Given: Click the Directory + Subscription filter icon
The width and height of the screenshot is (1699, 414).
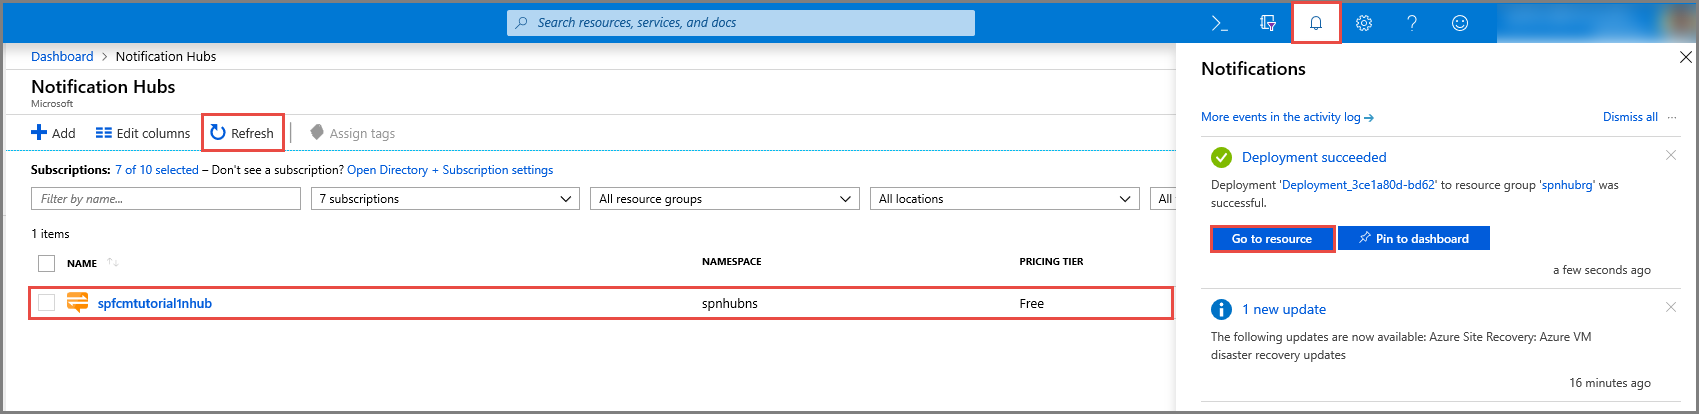Looking at the screenshot, I should [1268, 23].
